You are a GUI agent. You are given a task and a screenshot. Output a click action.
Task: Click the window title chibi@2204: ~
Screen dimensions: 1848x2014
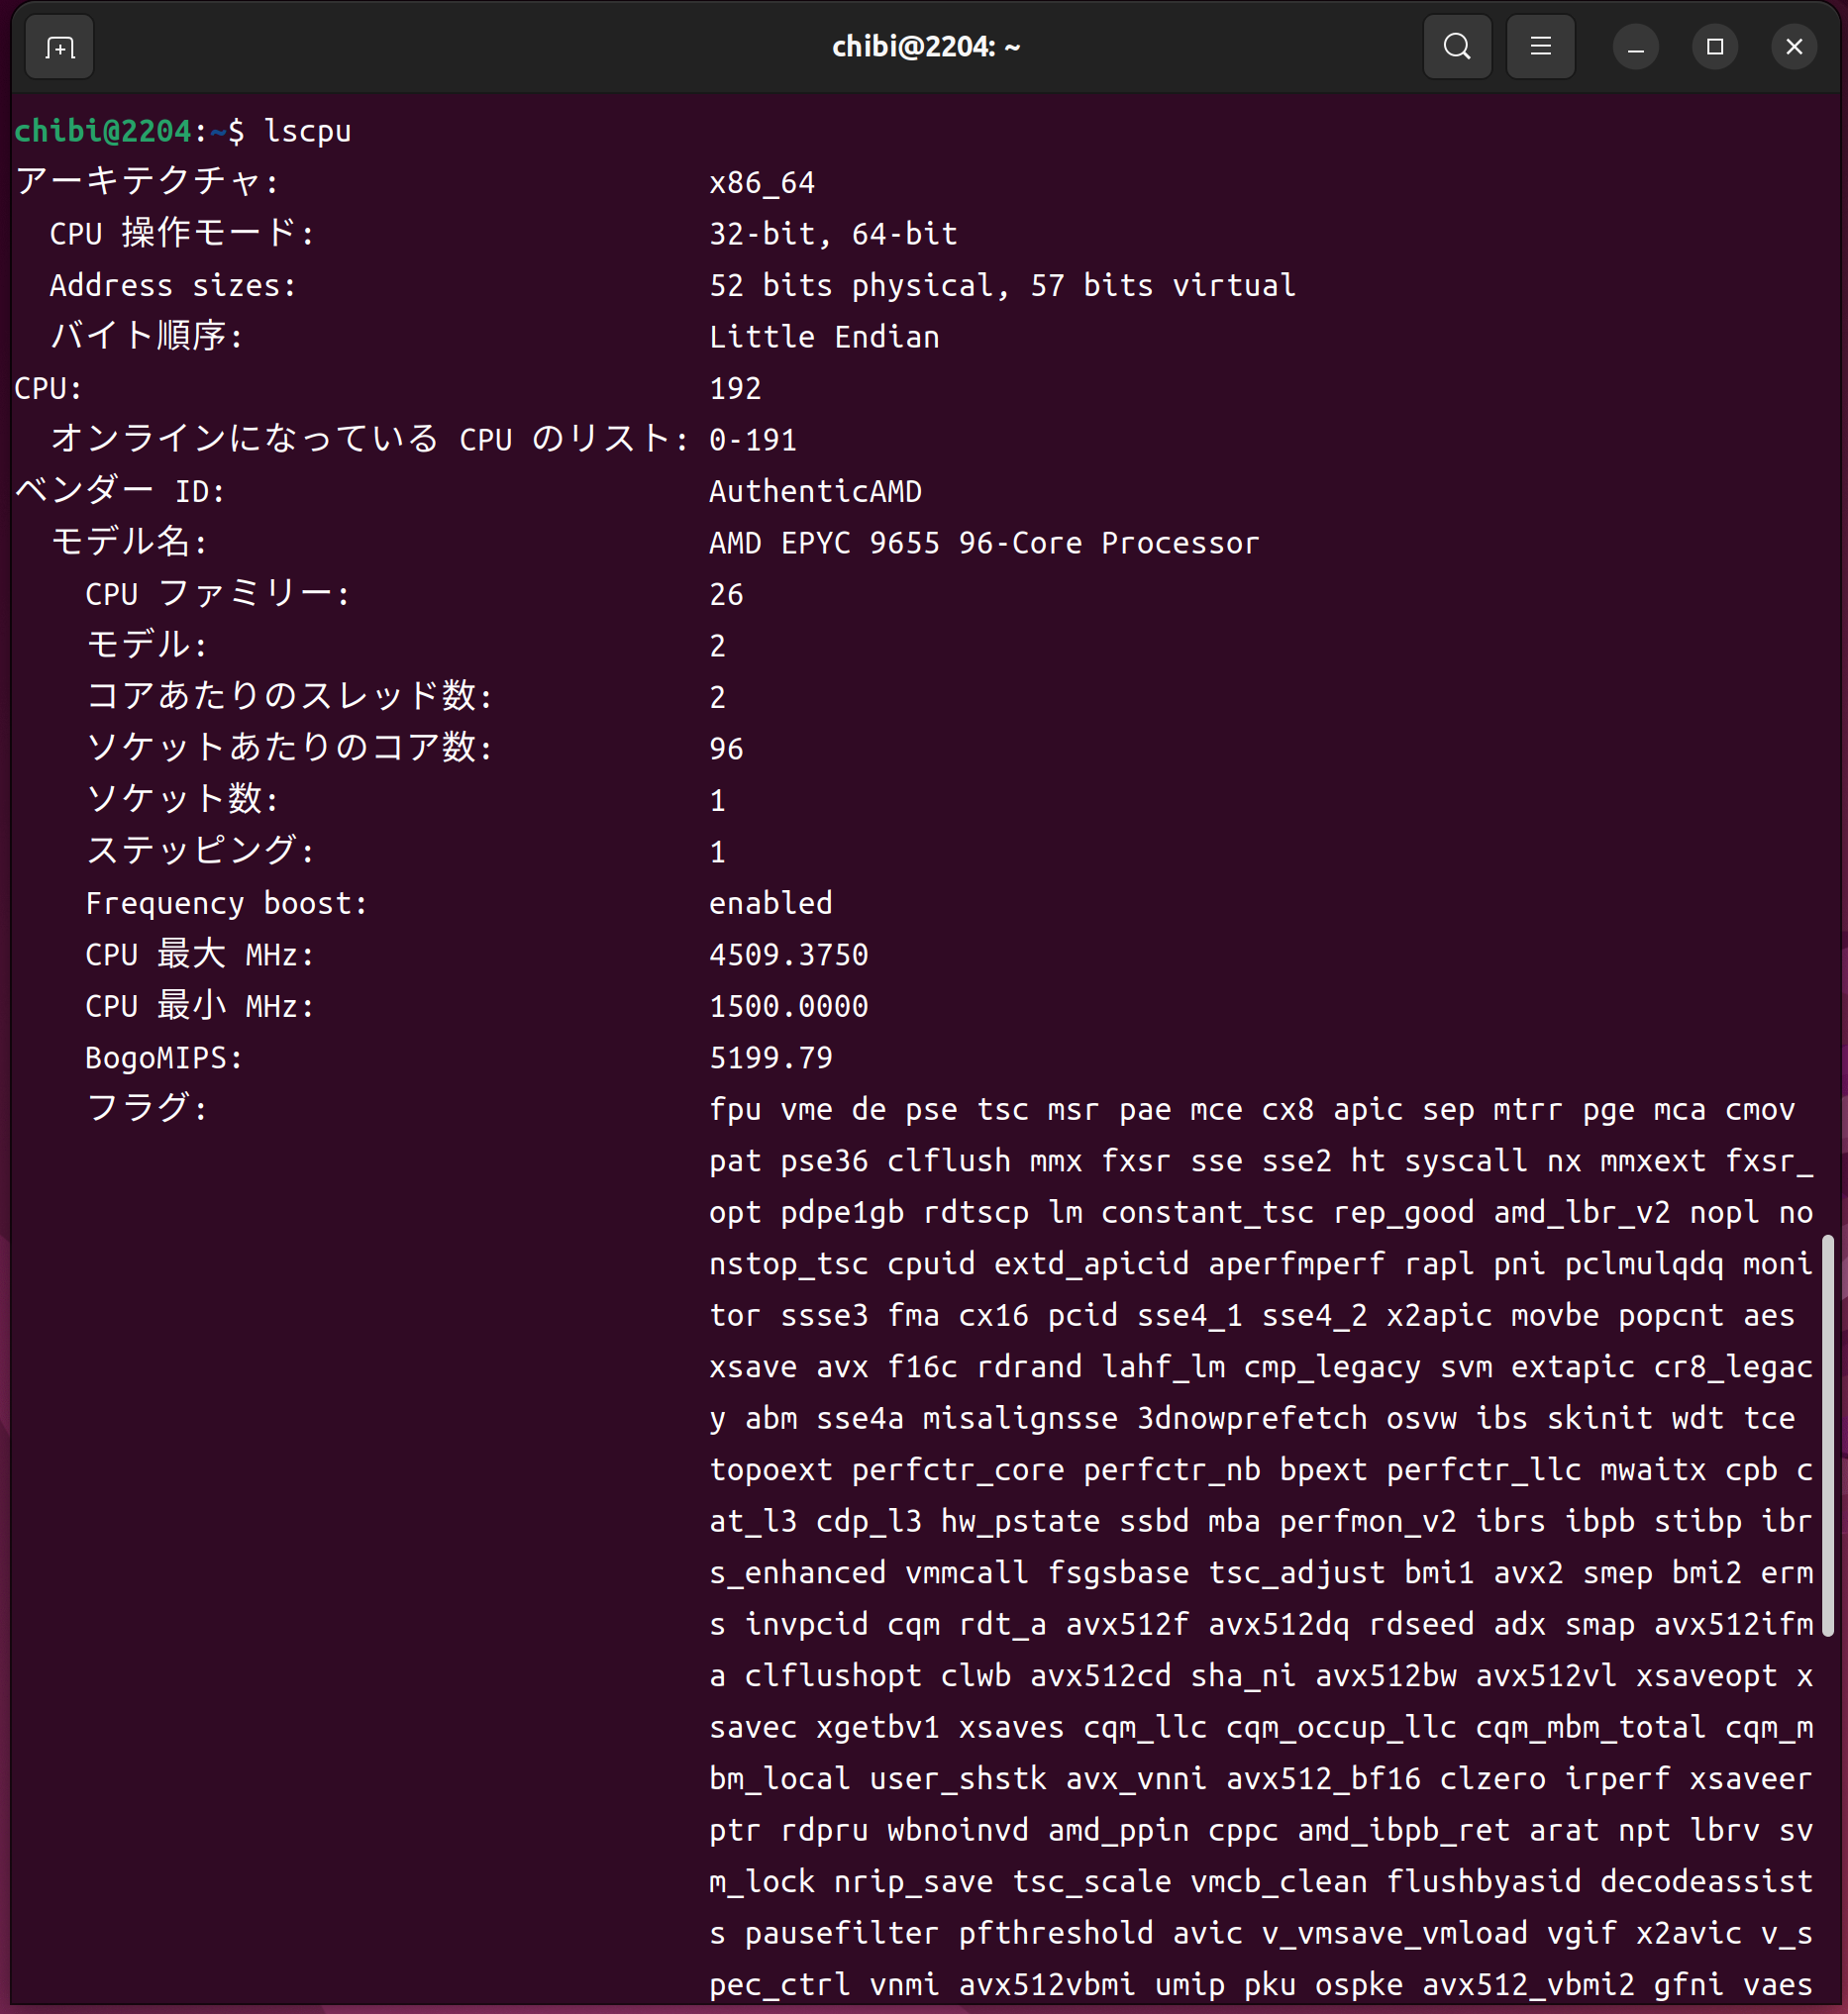point(926,47)
